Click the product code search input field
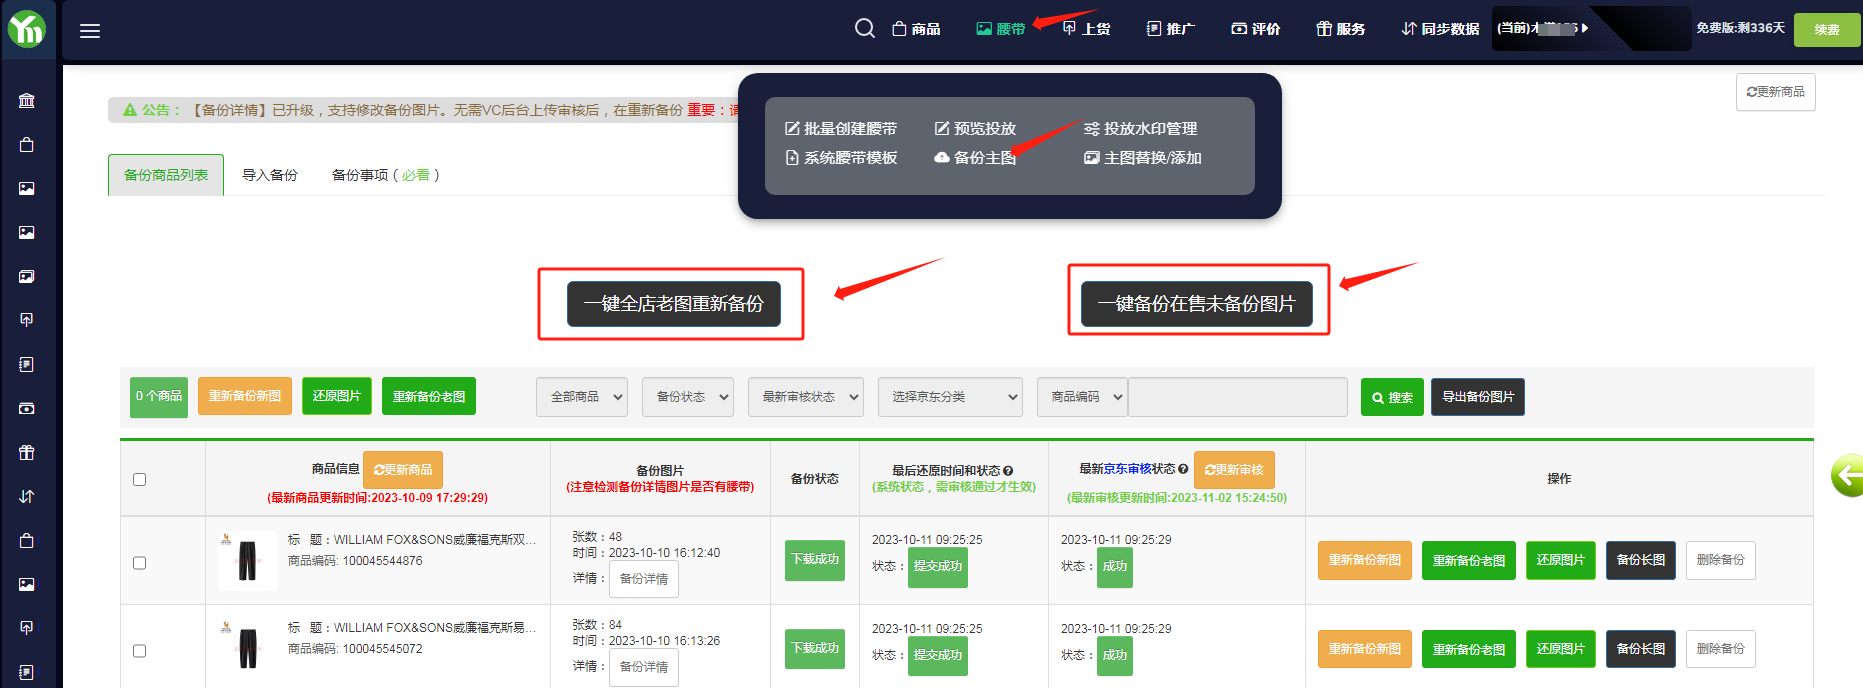The image size is (1863, 688). (x=1237, y=397)
